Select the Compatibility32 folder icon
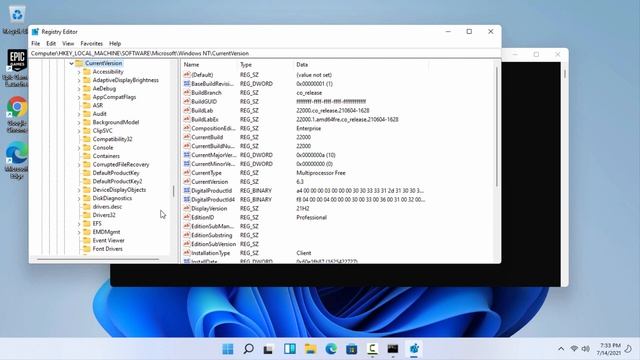The image size is (640, 360). (x=87, y=139)
